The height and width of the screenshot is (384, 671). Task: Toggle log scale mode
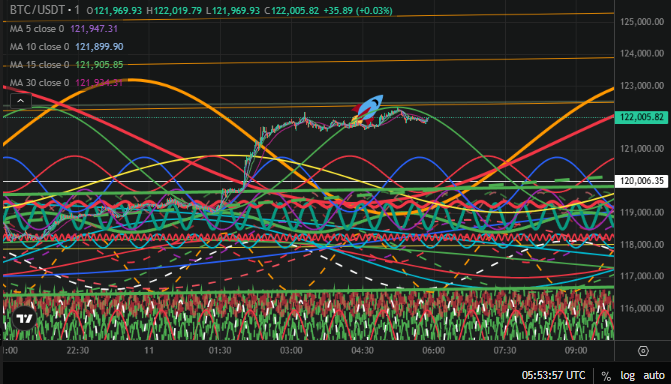click(628, 375)
